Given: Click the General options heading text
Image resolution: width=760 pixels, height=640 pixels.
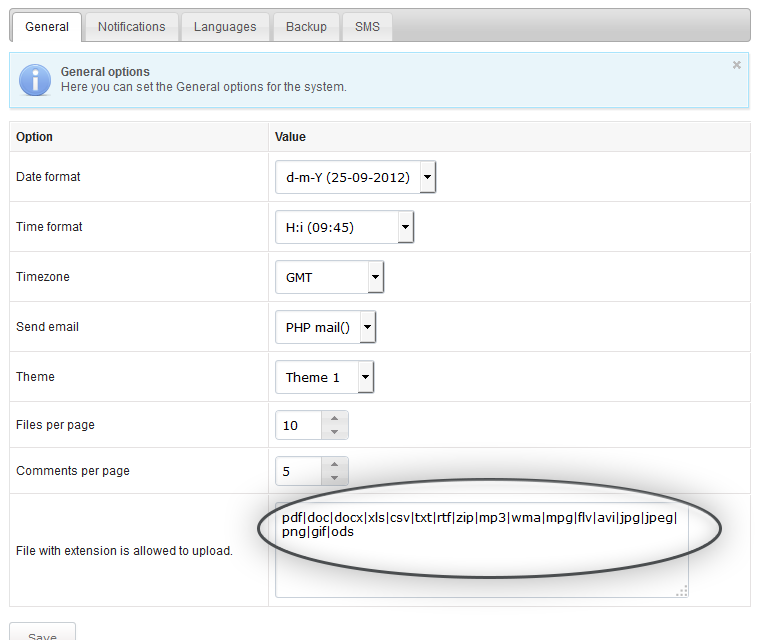Looking at the screenshot, I should pos(105,72).
